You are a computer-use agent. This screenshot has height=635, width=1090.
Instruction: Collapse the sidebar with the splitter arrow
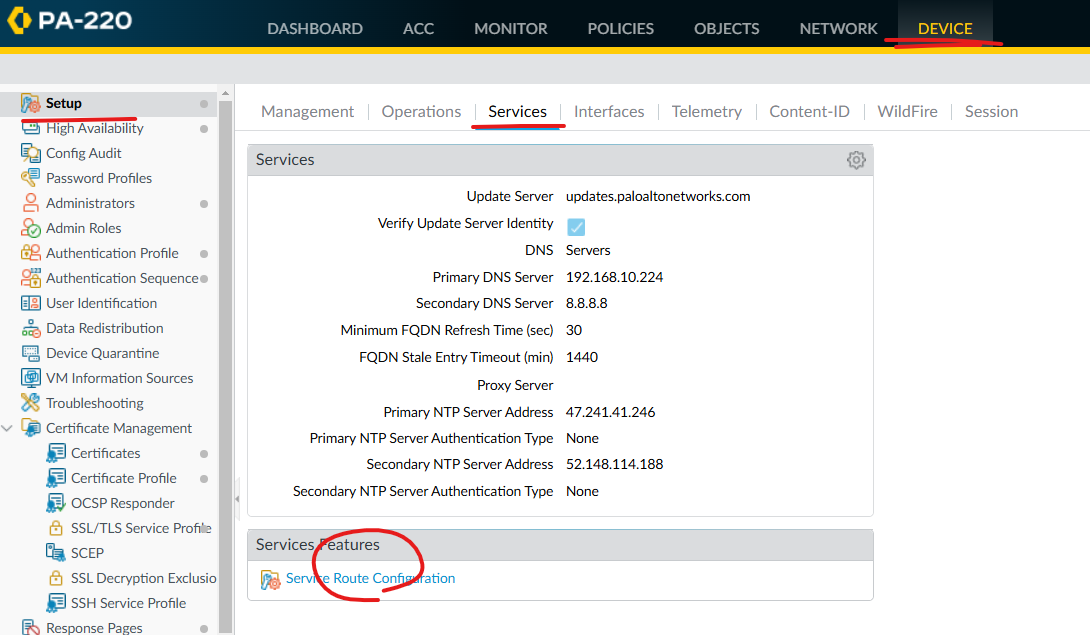point(237,499)
